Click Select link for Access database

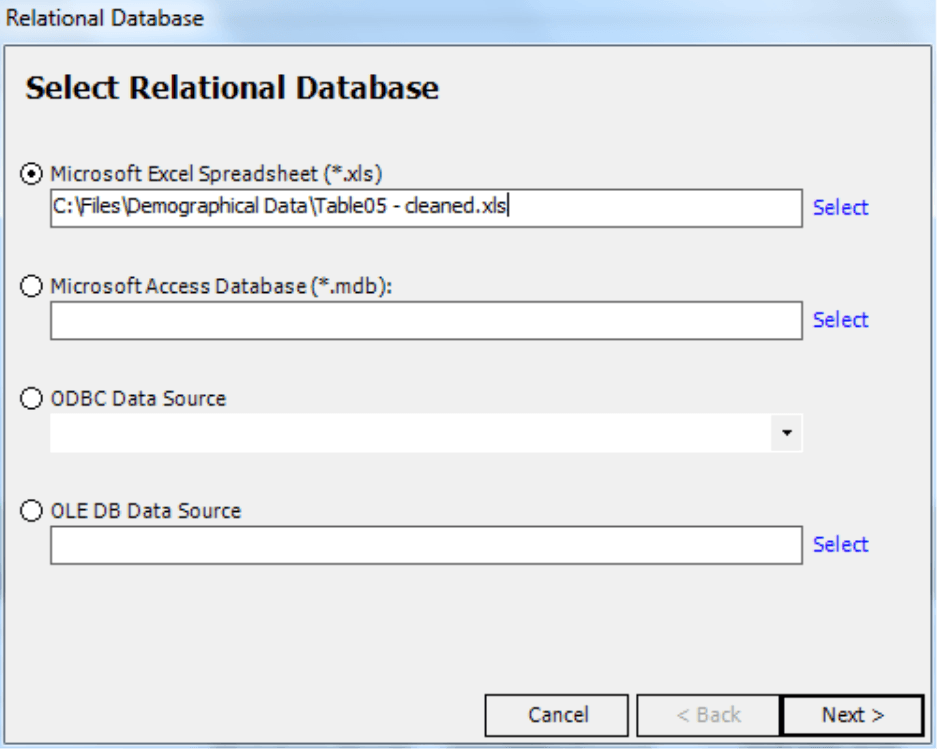tap(840, 320)
